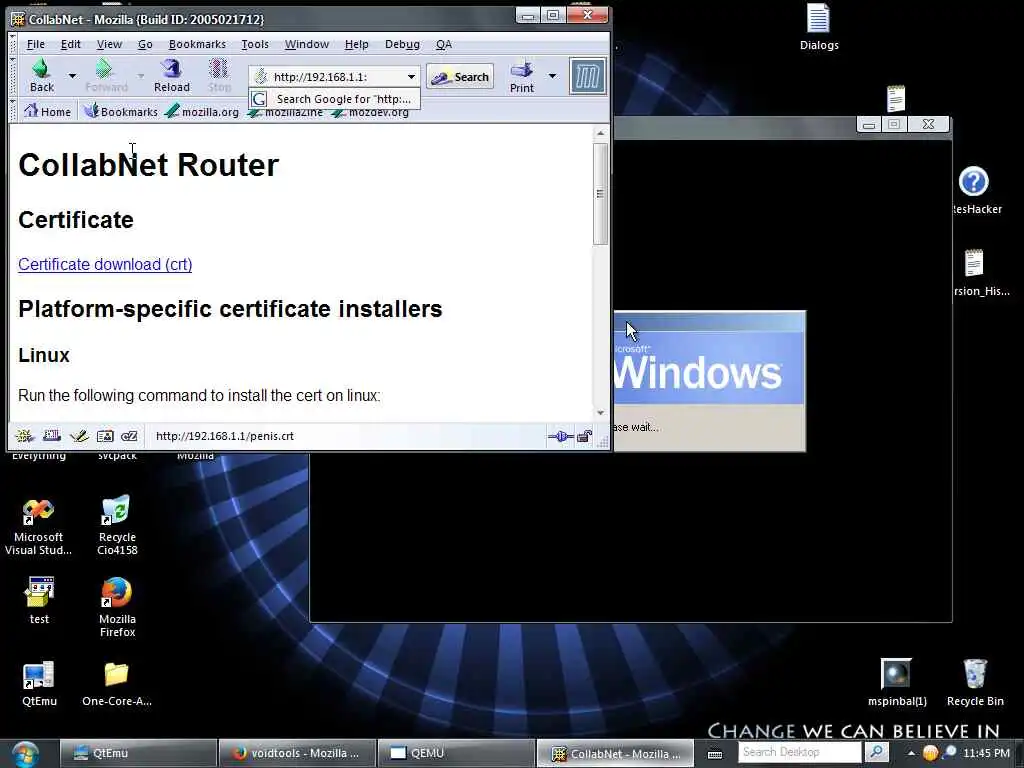Select the Mozilla Firefox desktop shortcut
The image size is (1024, 768).
(117, 607)
